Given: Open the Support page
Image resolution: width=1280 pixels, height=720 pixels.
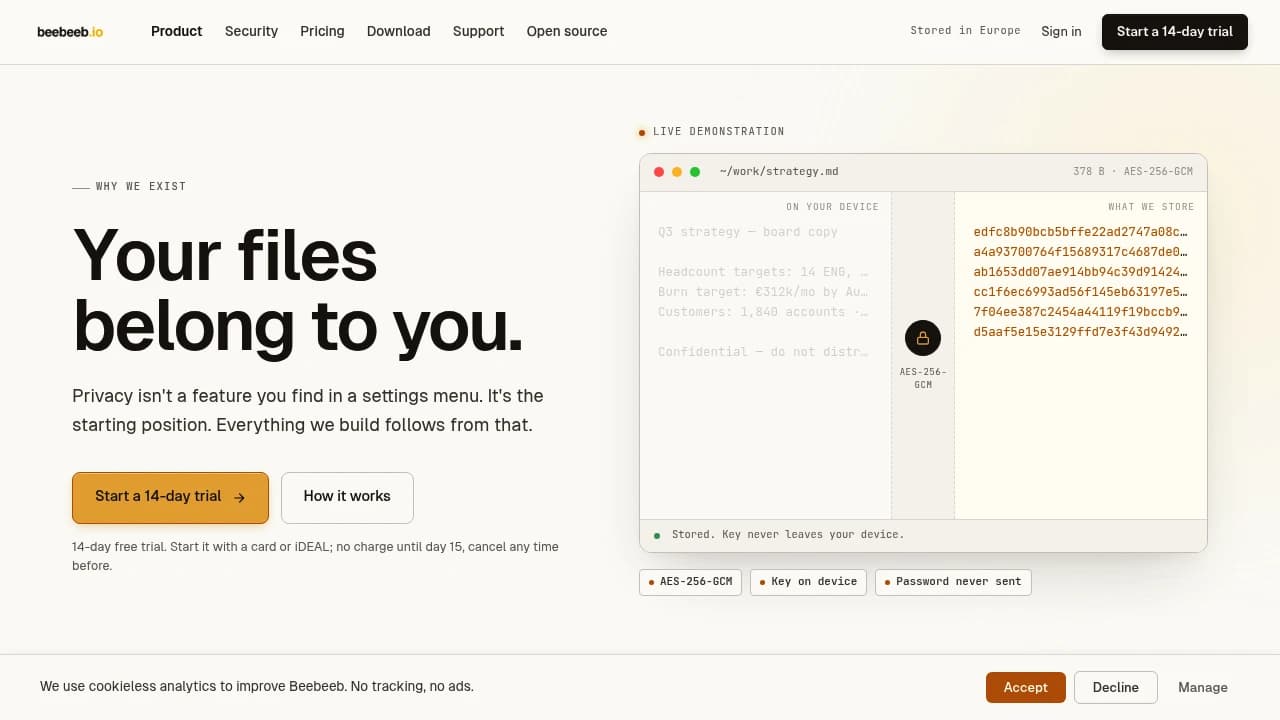Looking at the screenshot, I should pos(479,31).
